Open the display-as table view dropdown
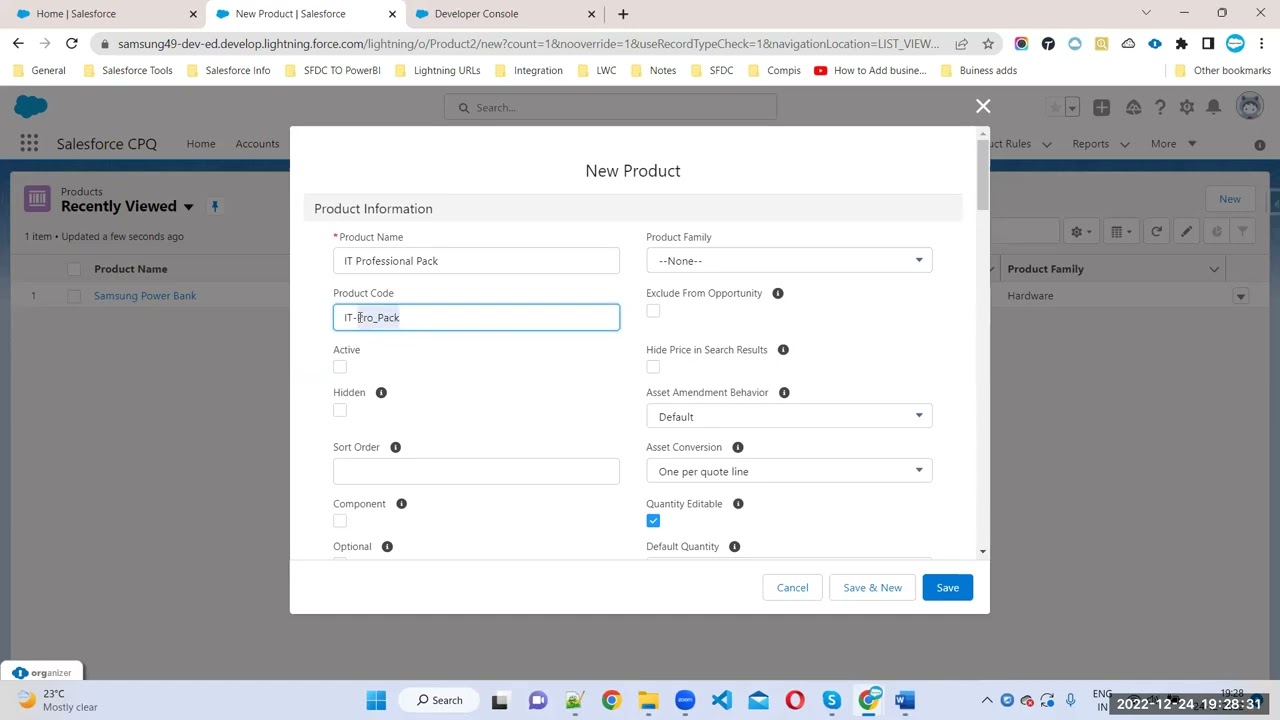 1122,232
